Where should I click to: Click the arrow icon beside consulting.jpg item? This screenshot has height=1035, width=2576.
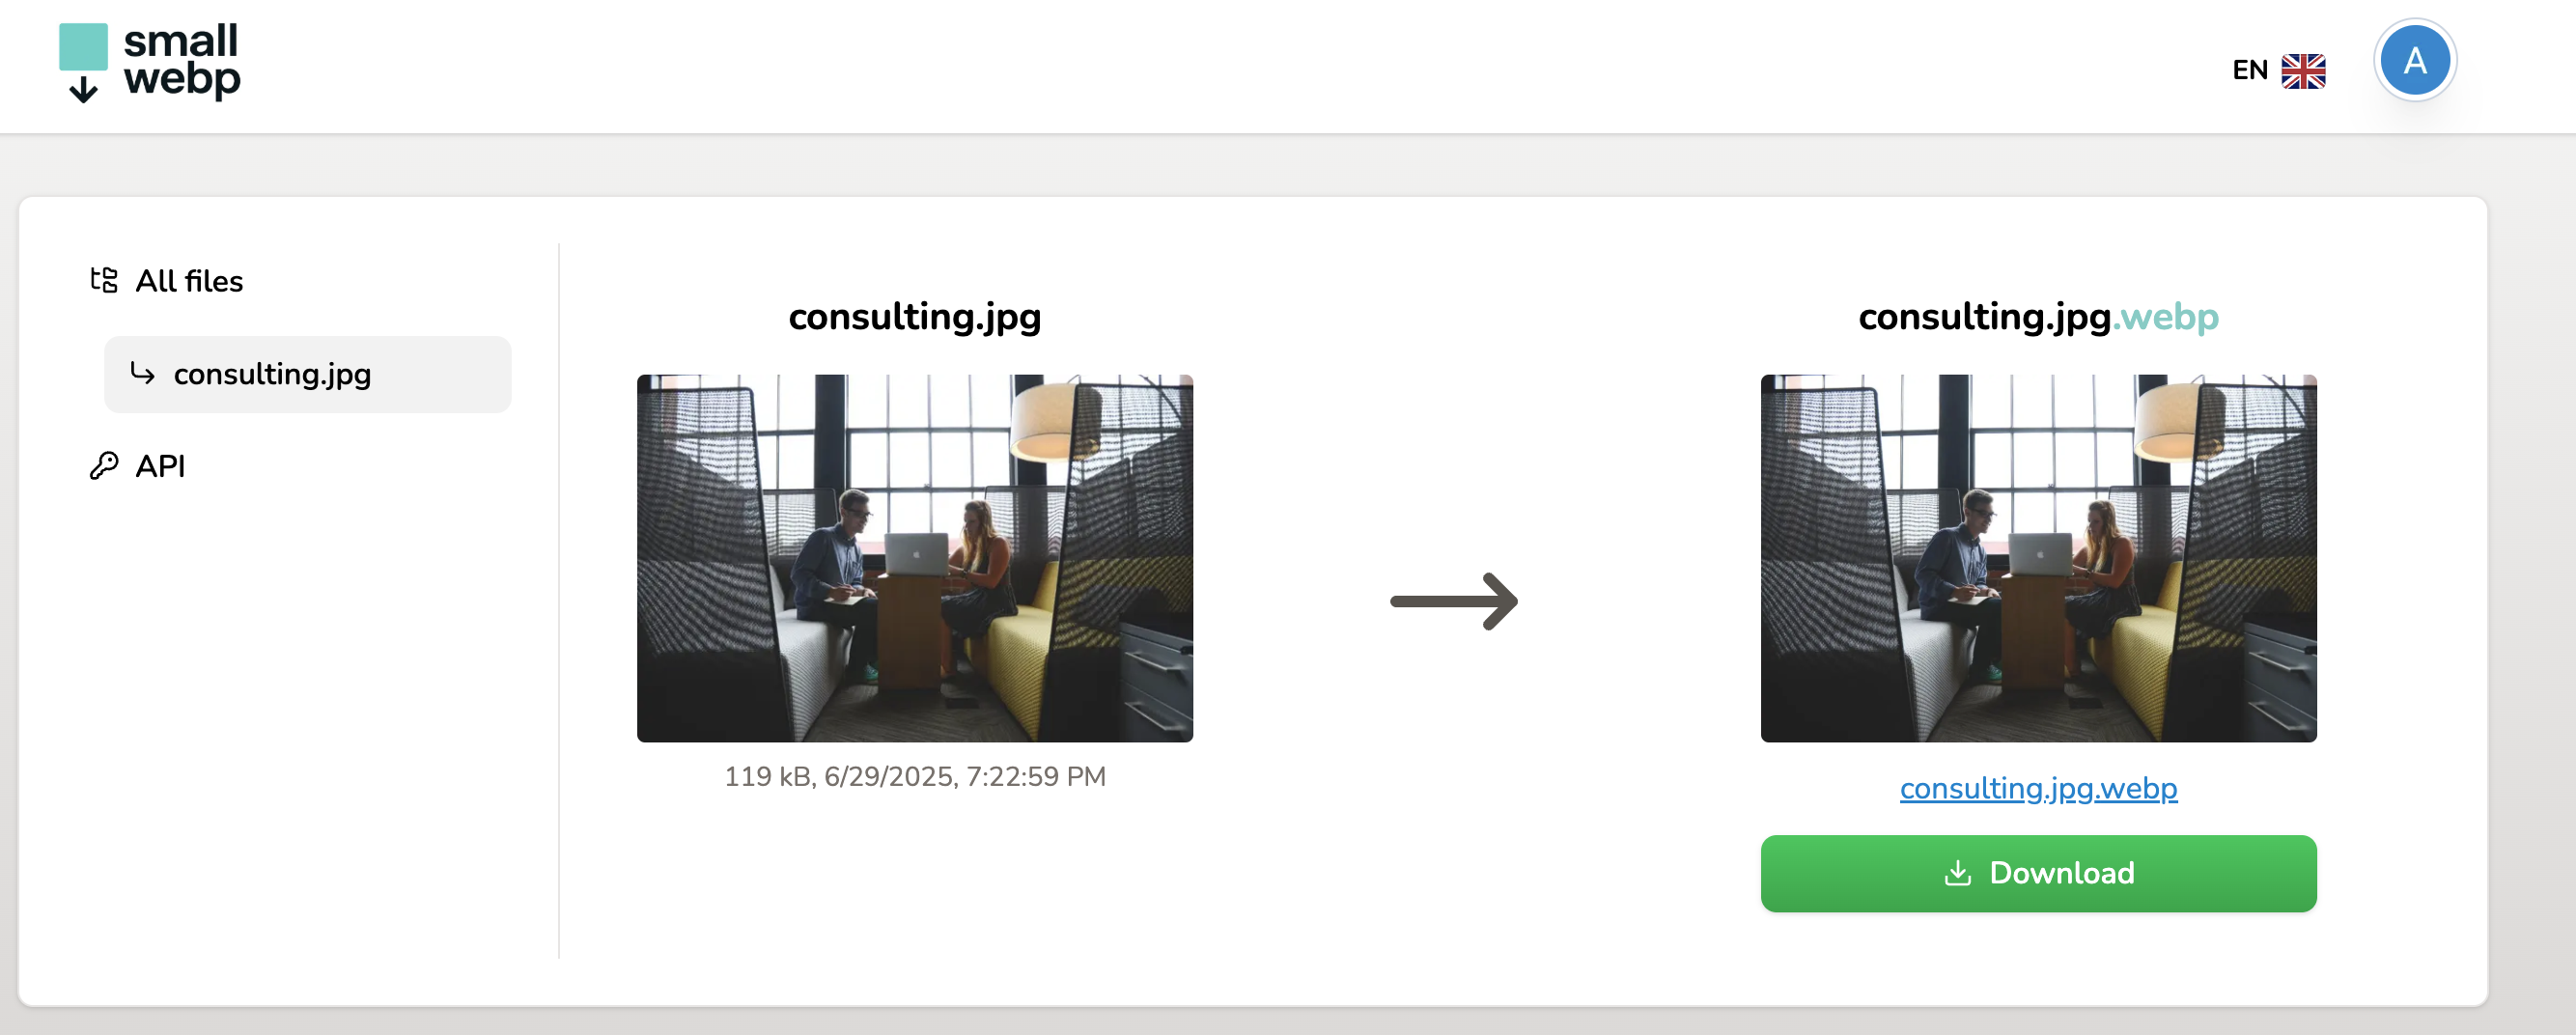click(x=143, y=373)
